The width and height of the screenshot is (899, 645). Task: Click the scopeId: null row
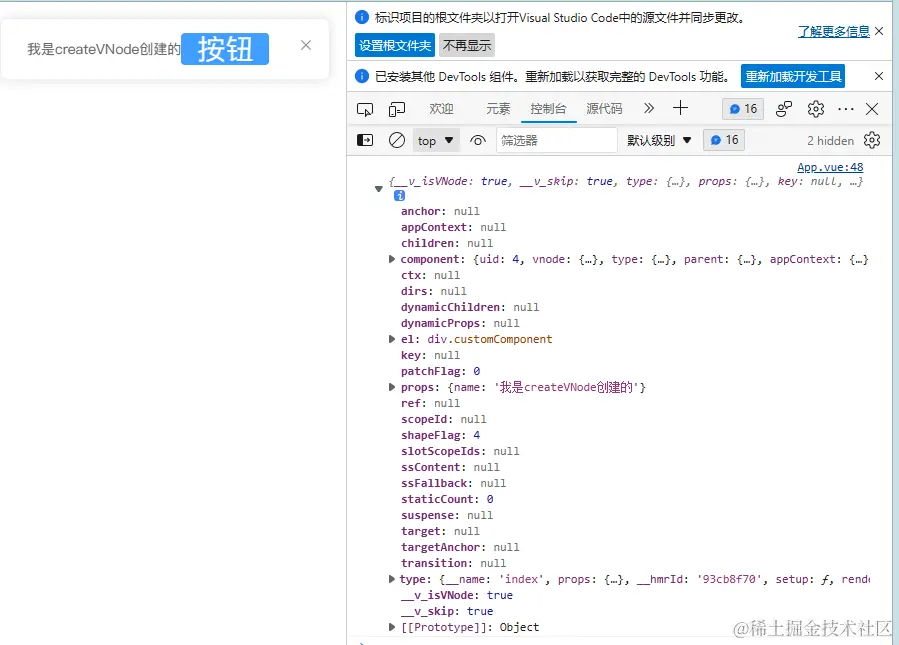point(443,419)
